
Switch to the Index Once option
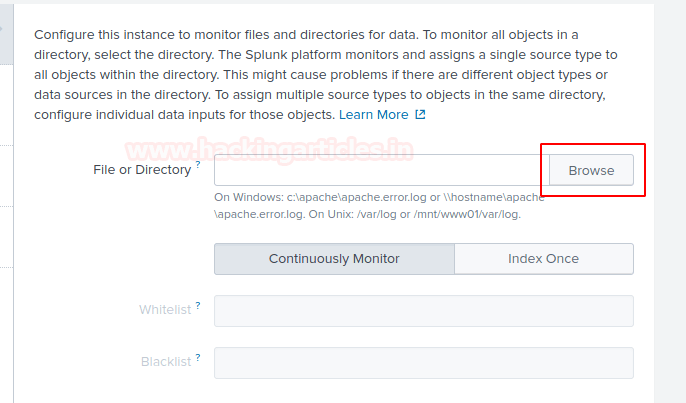pyautogui.click(x=543, y=259)
